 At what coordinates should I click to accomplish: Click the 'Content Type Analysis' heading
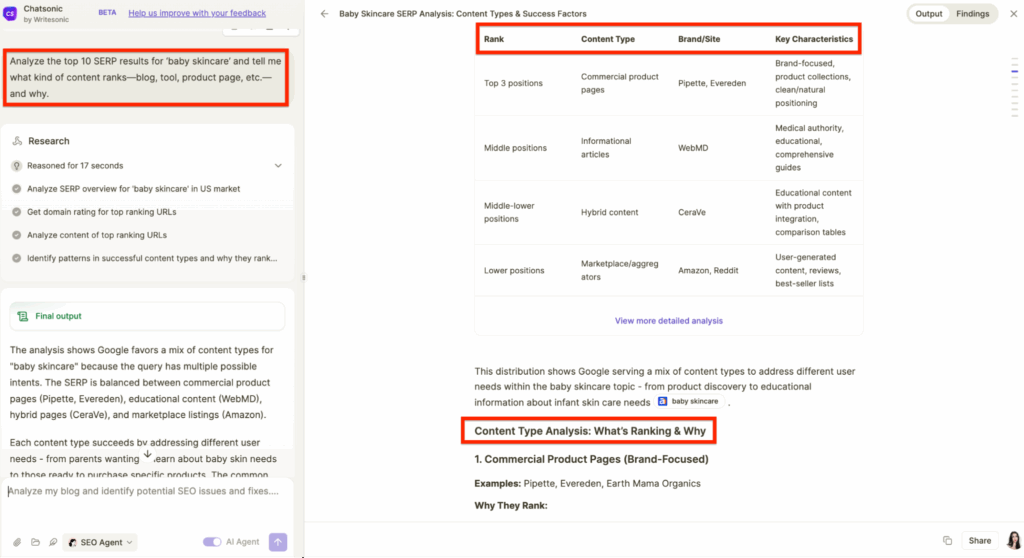[590, 431]
